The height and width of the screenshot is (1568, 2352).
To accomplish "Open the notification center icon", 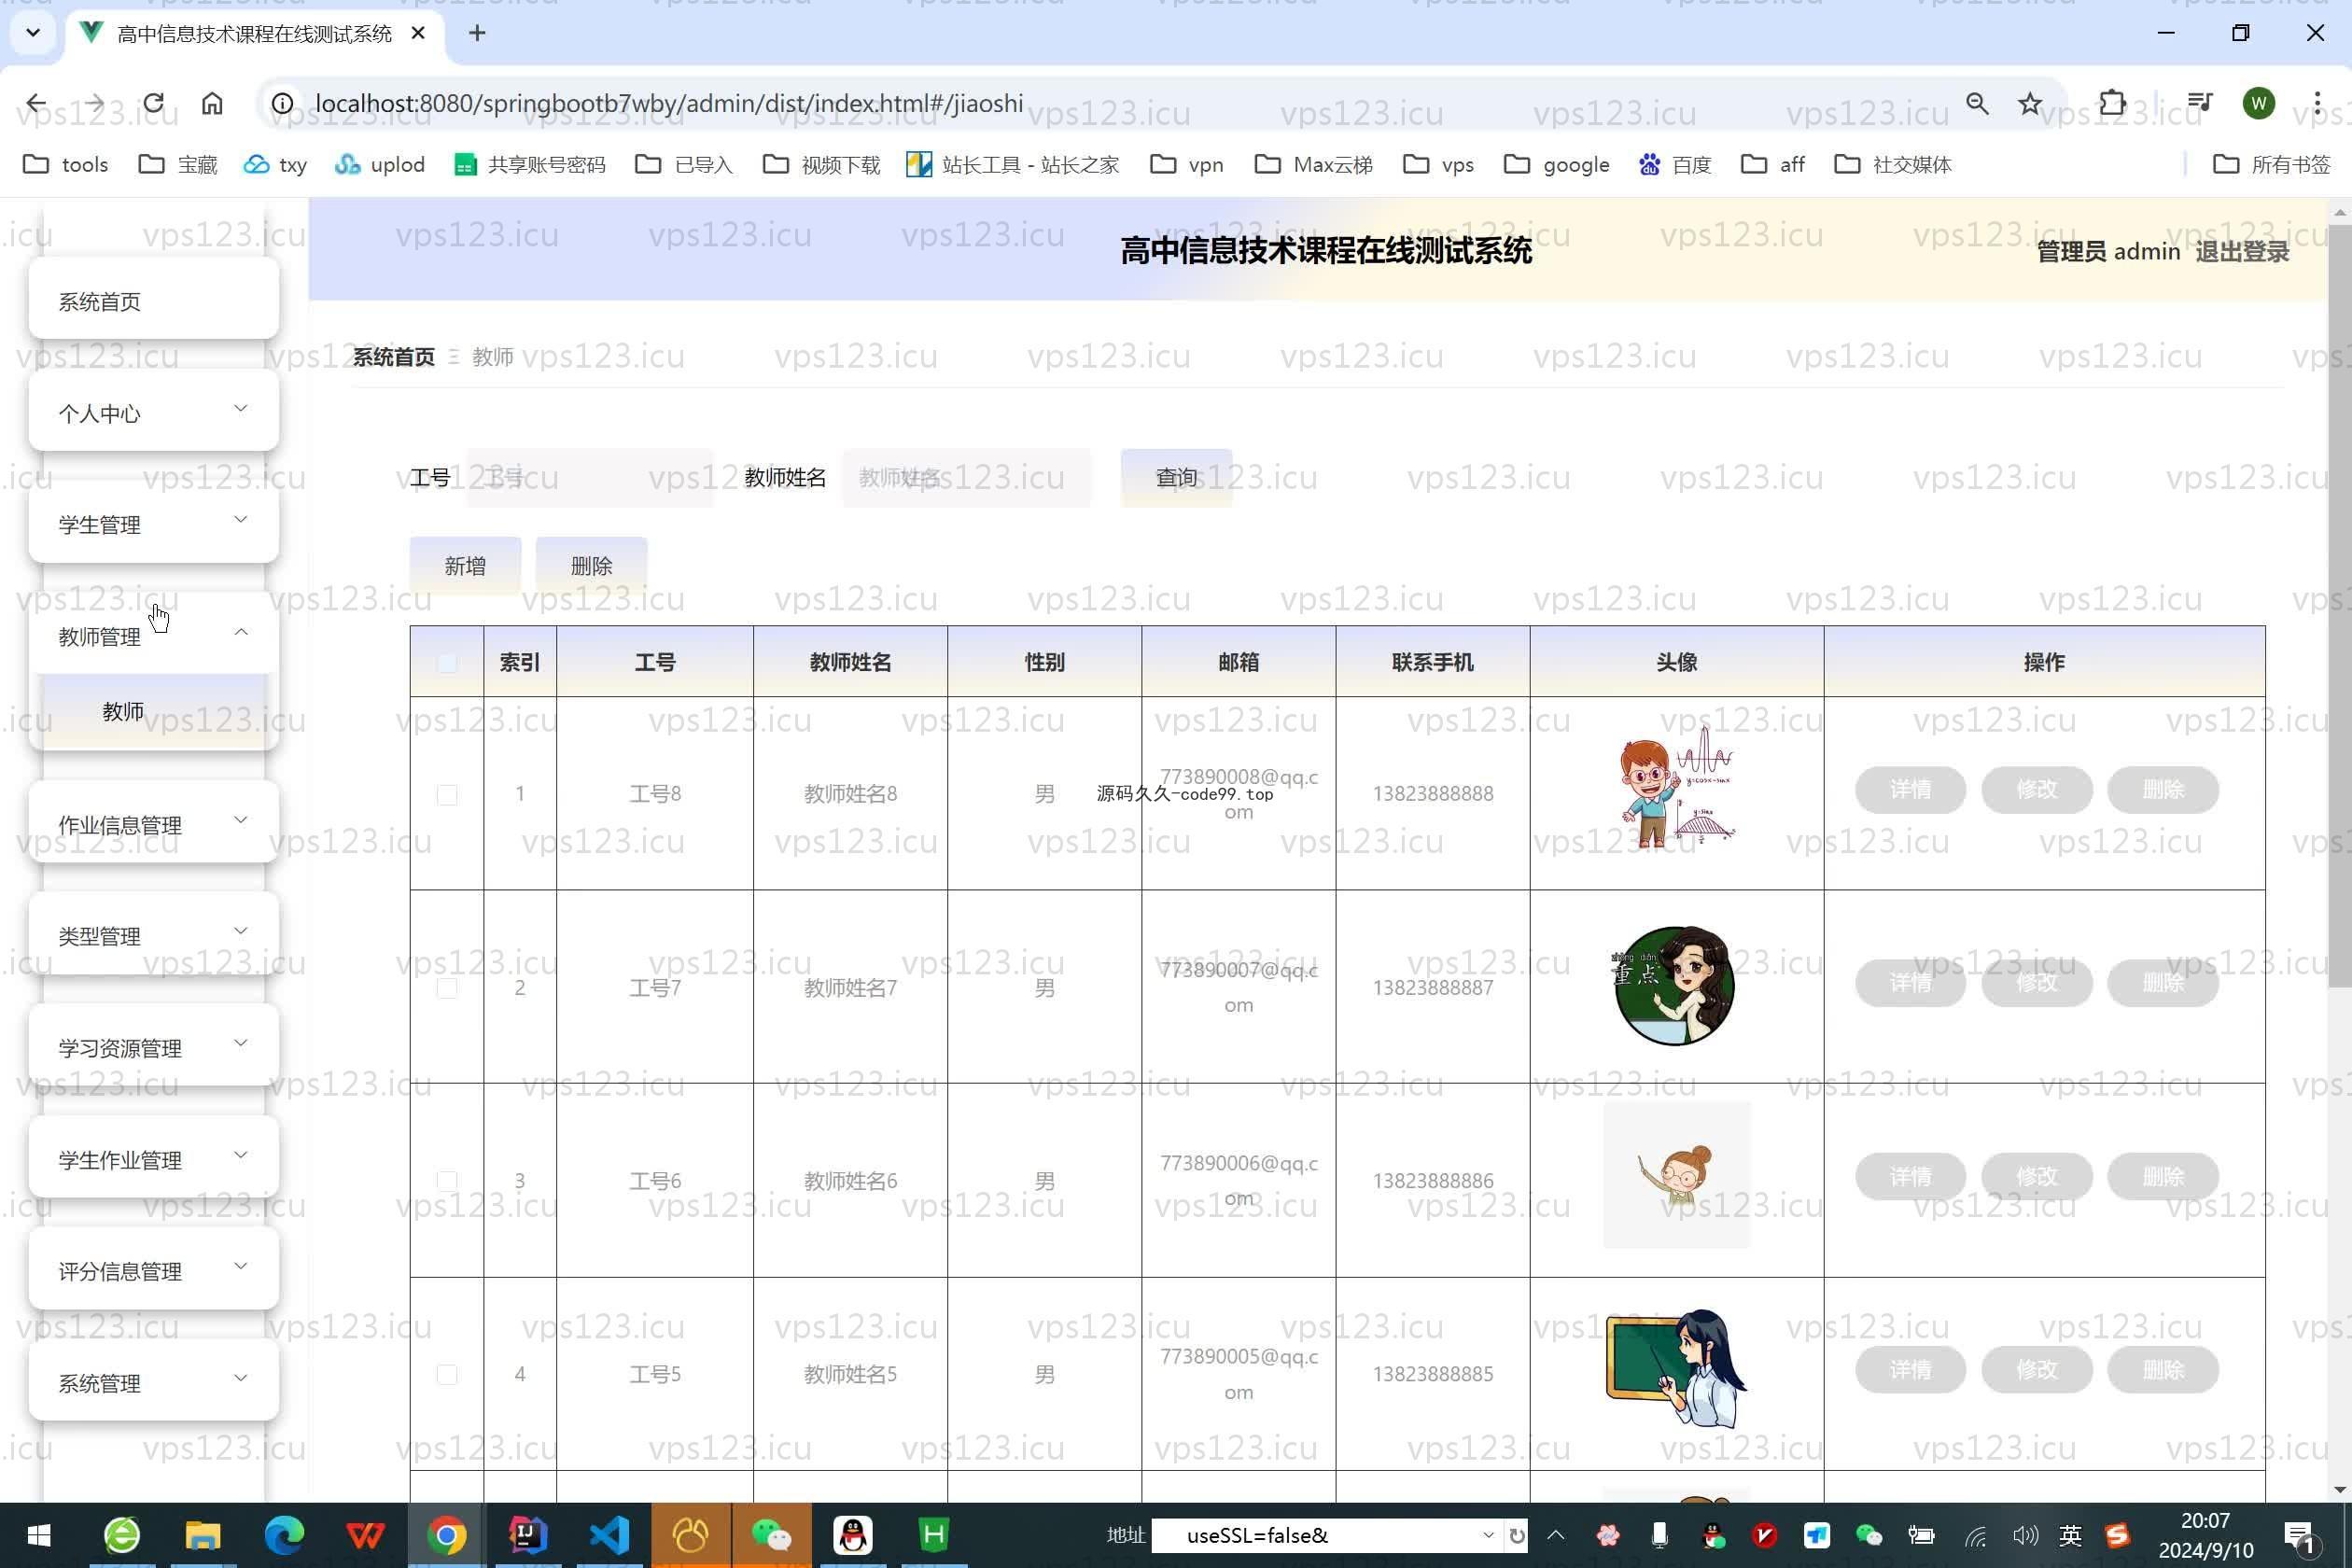I will click(x=2300, y=1536).
